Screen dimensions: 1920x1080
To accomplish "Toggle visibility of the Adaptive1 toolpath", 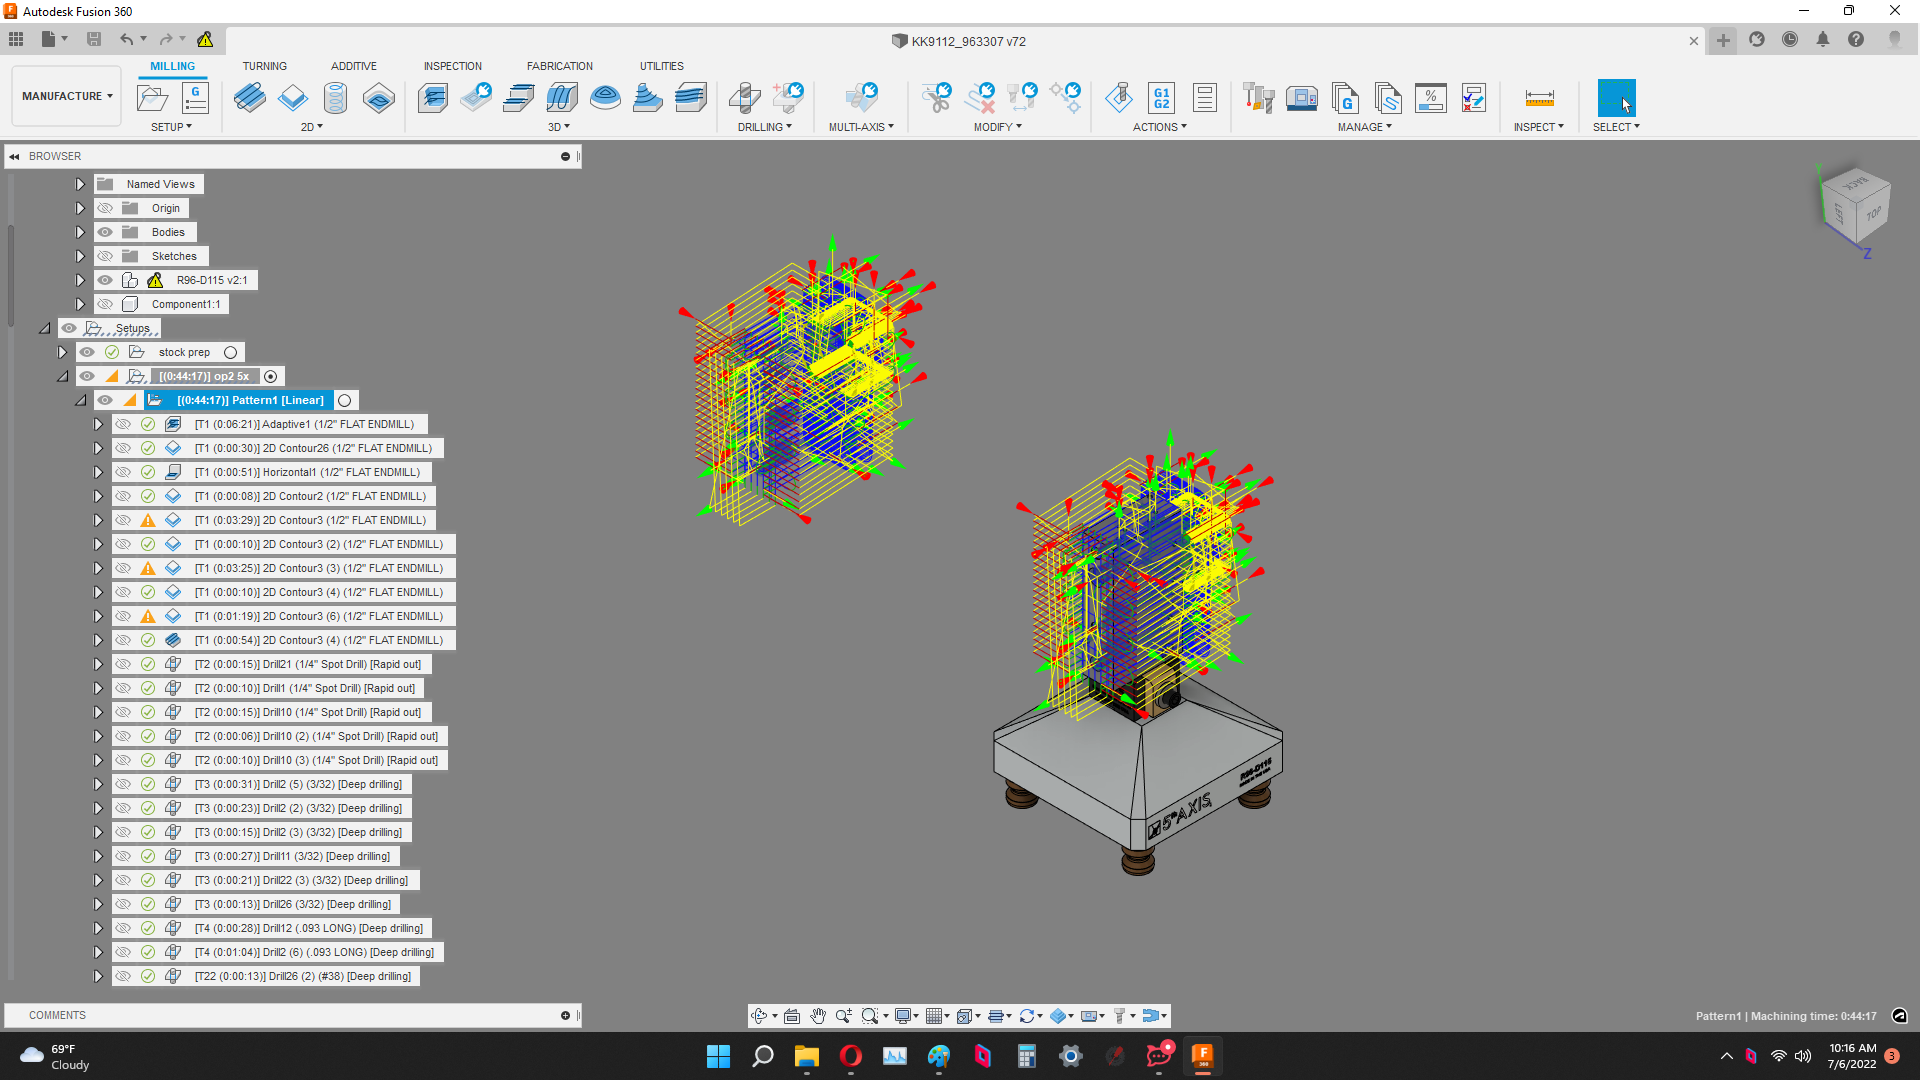I will (123, 424).
